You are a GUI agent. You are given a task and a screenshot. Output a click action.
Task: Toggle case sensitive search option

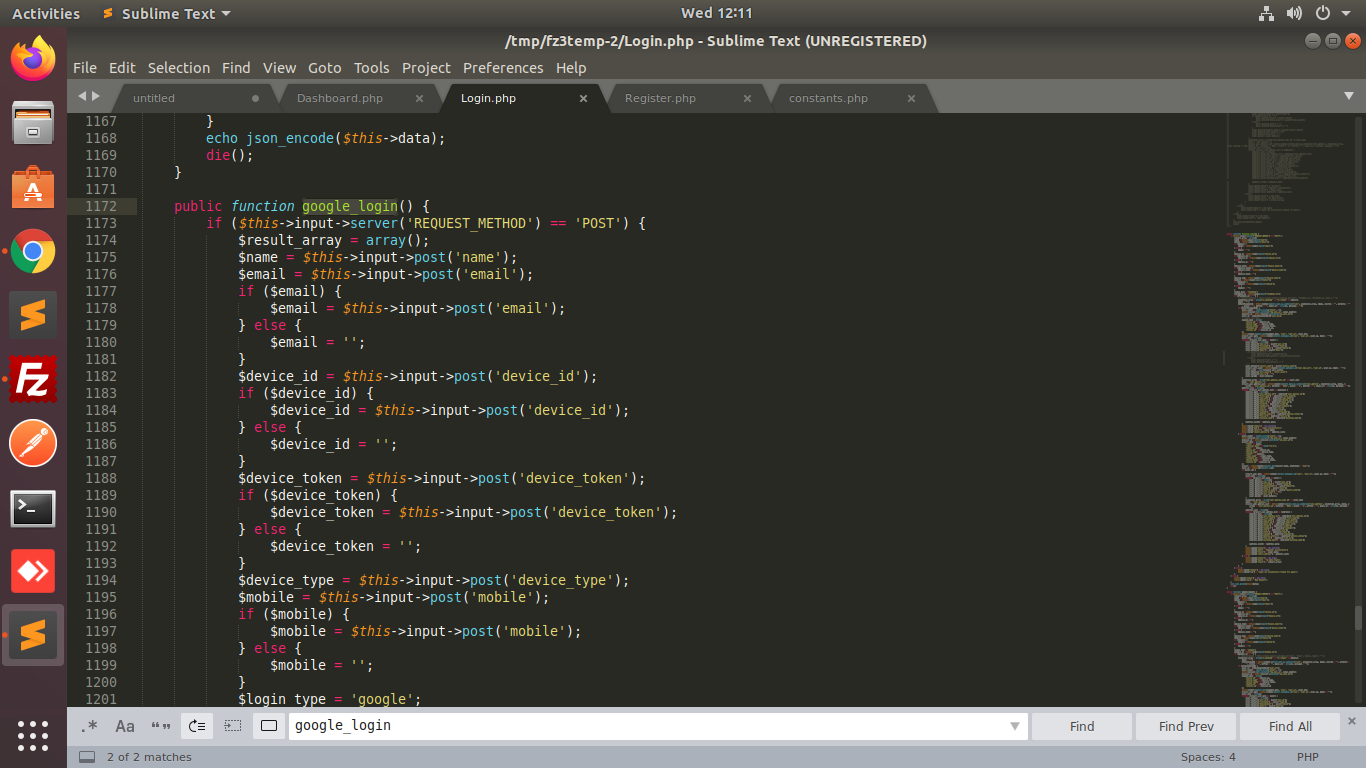click(x=125, y=726)
